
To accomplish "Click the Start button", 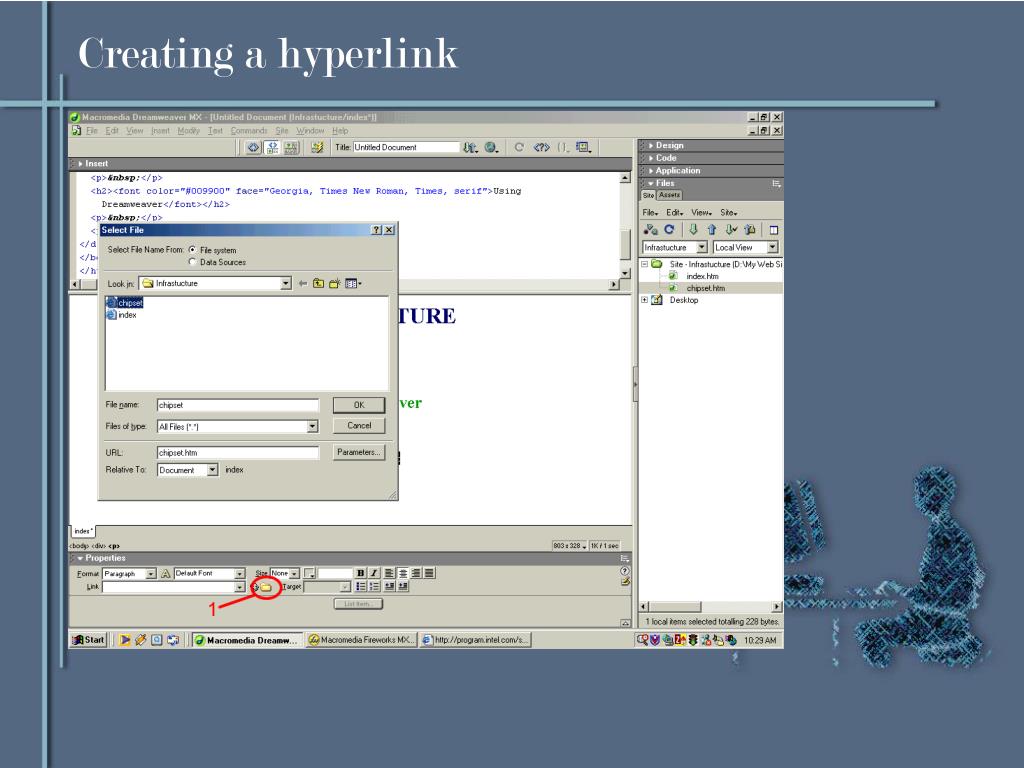I will click(x=88, y=640).
